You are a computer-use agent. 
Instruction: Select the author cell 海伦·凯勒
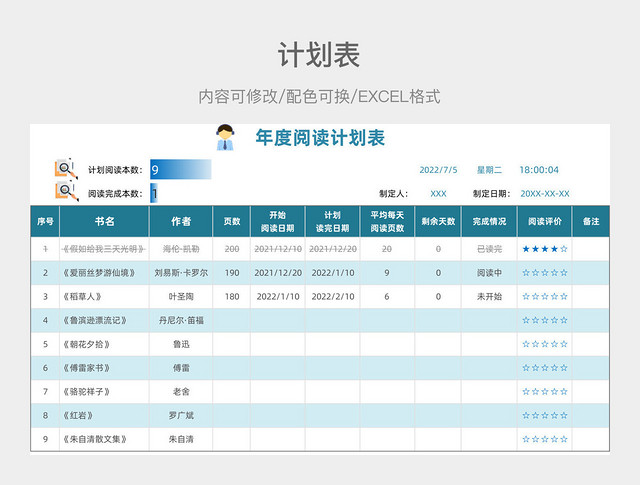(x=181, y=249)
